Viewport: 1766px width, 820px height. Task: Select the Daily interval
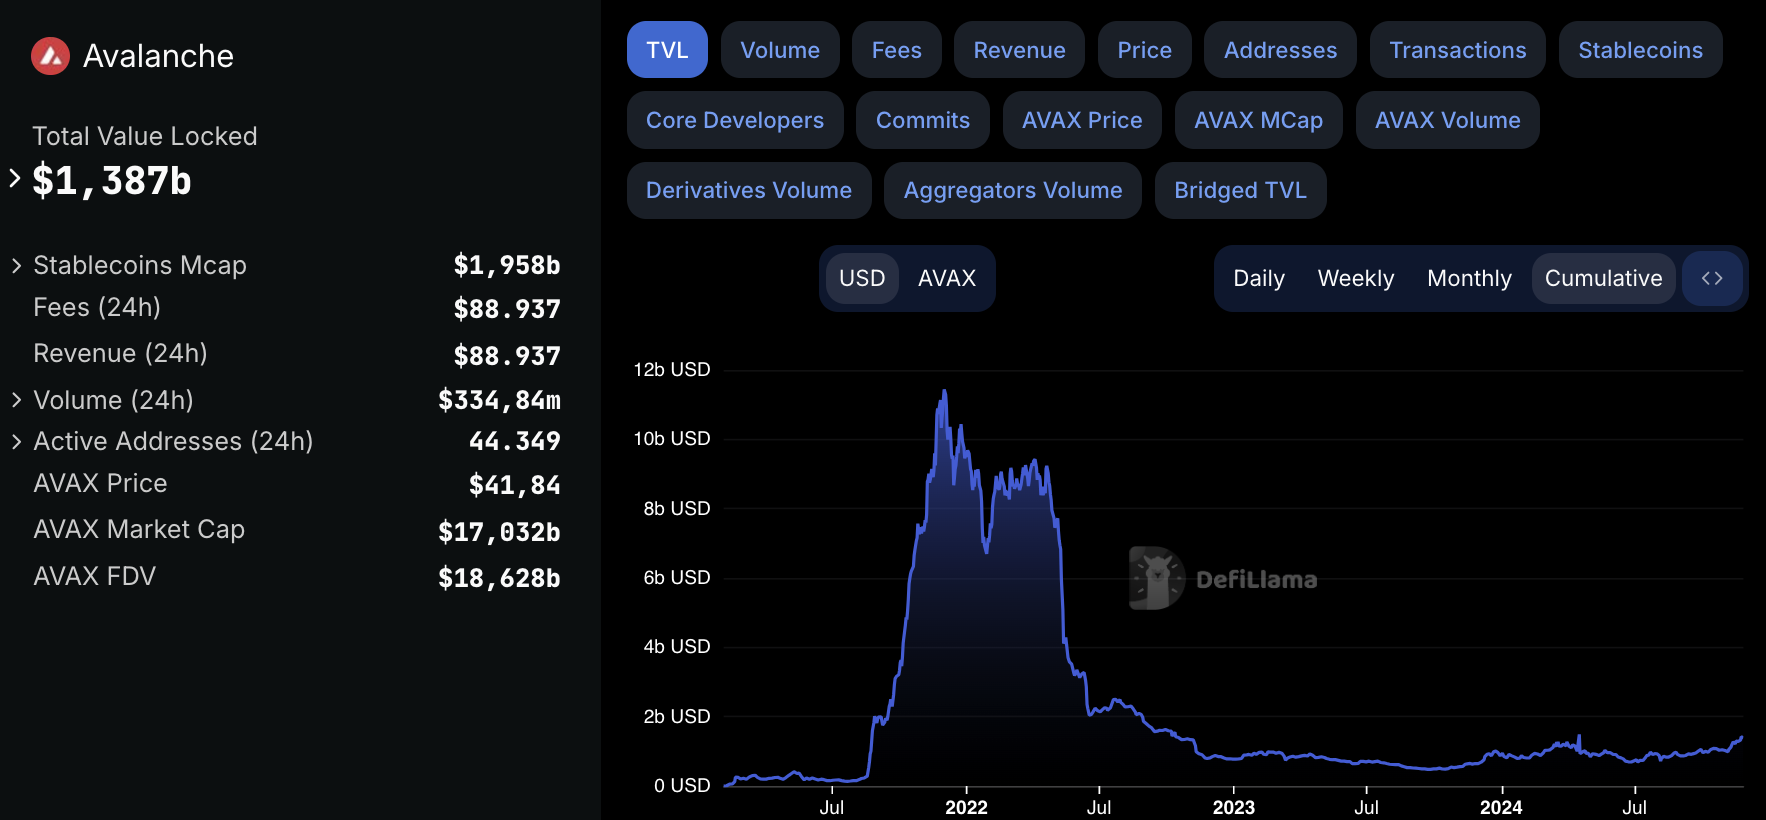(x=1259, y=278)
